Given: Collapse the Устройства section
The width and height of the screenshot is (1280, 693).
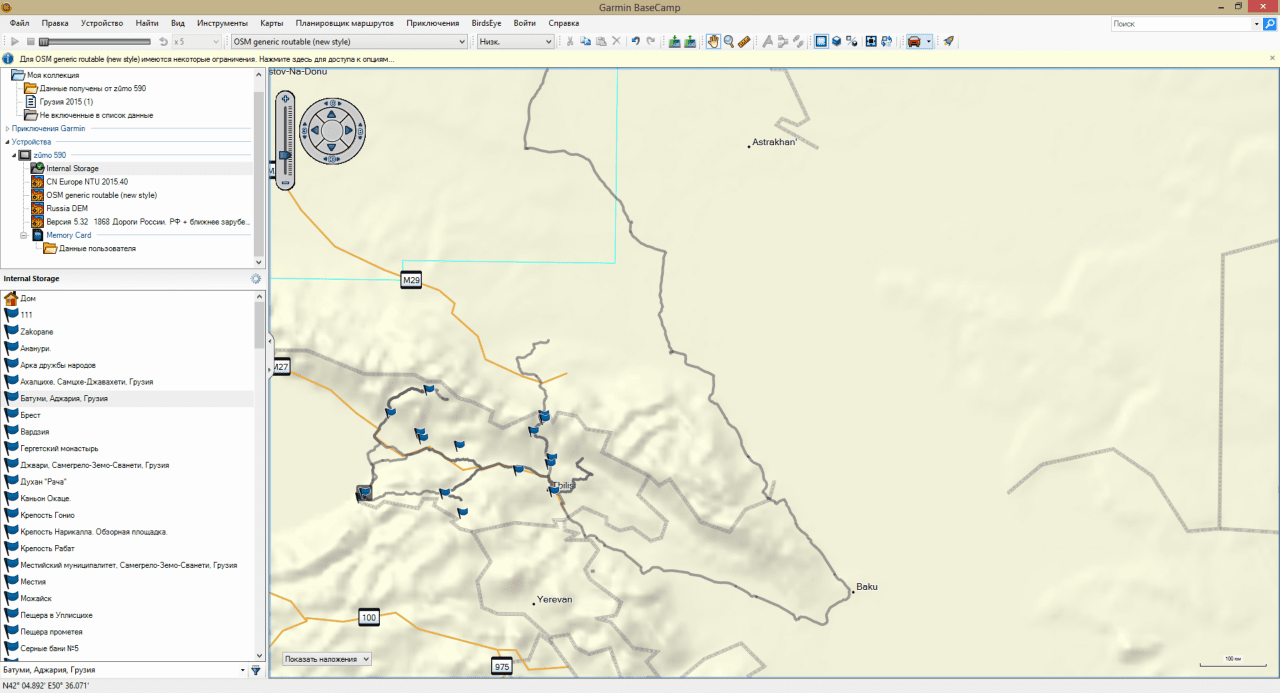Looking at the screenshot, I should coord(7,142).
